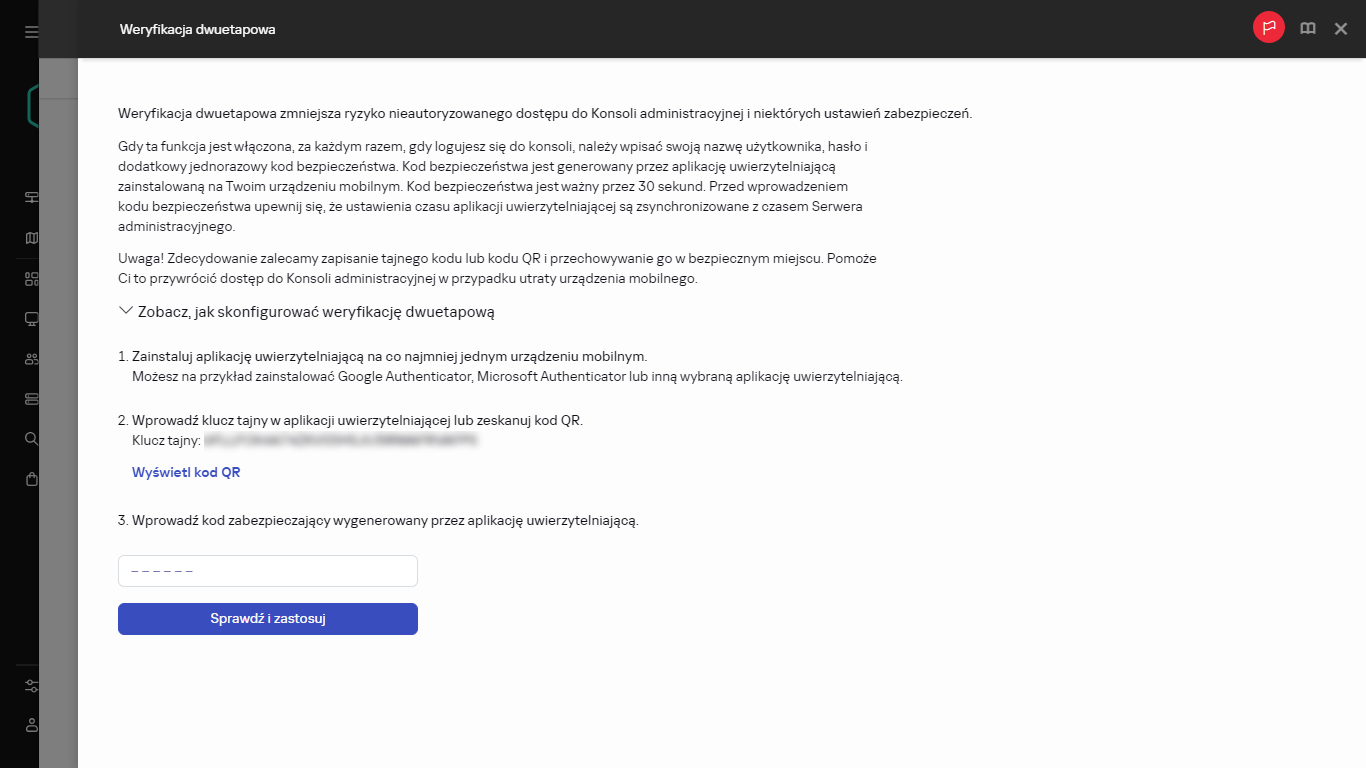The height and width of the screenshot is (768, 1366).
Task: Click the 'Wyświetl kod QR' link
Action: [x=186, y=472]
